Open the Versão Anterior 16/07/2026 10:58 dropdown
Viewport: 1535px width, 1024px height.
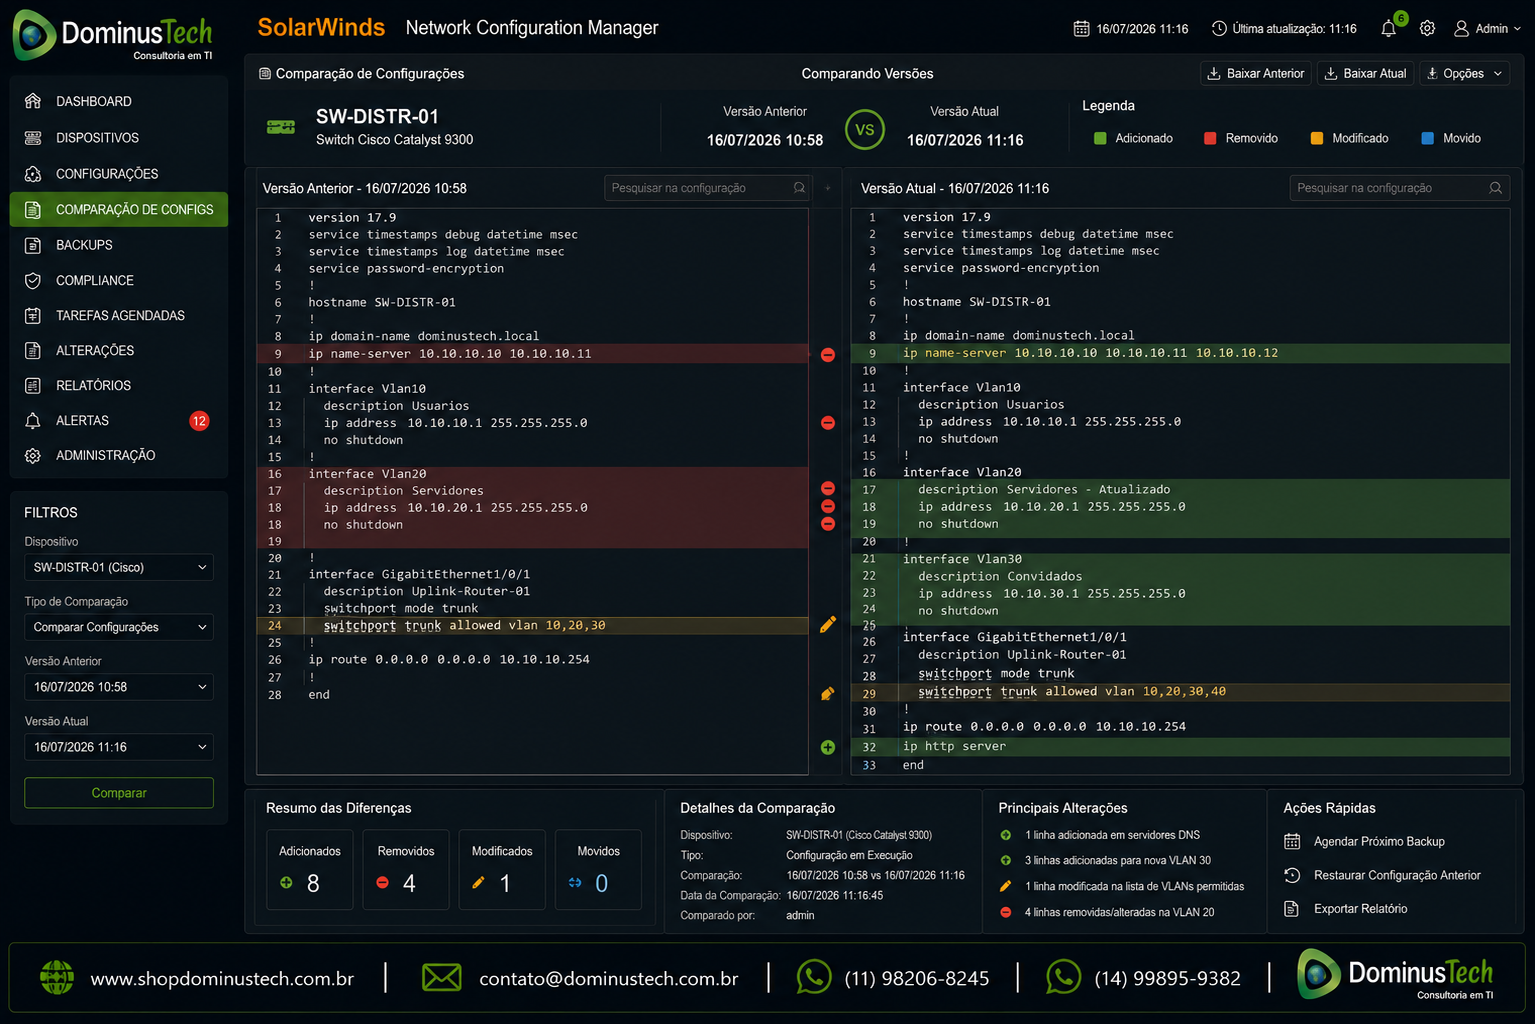(119, 687)
